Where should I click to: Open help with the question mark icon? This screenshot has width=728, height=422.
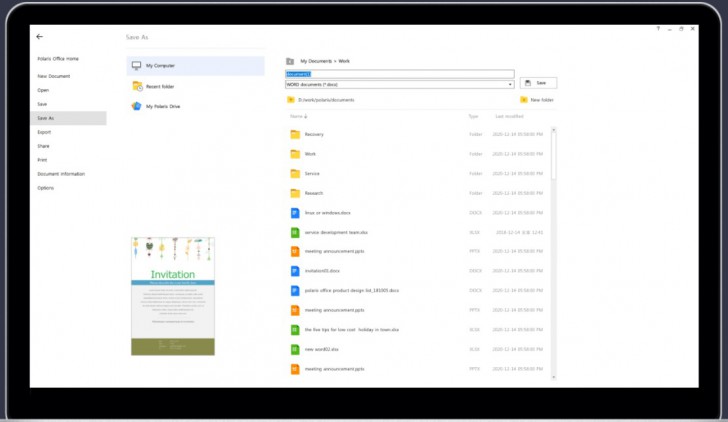click(x=658, y=29)
